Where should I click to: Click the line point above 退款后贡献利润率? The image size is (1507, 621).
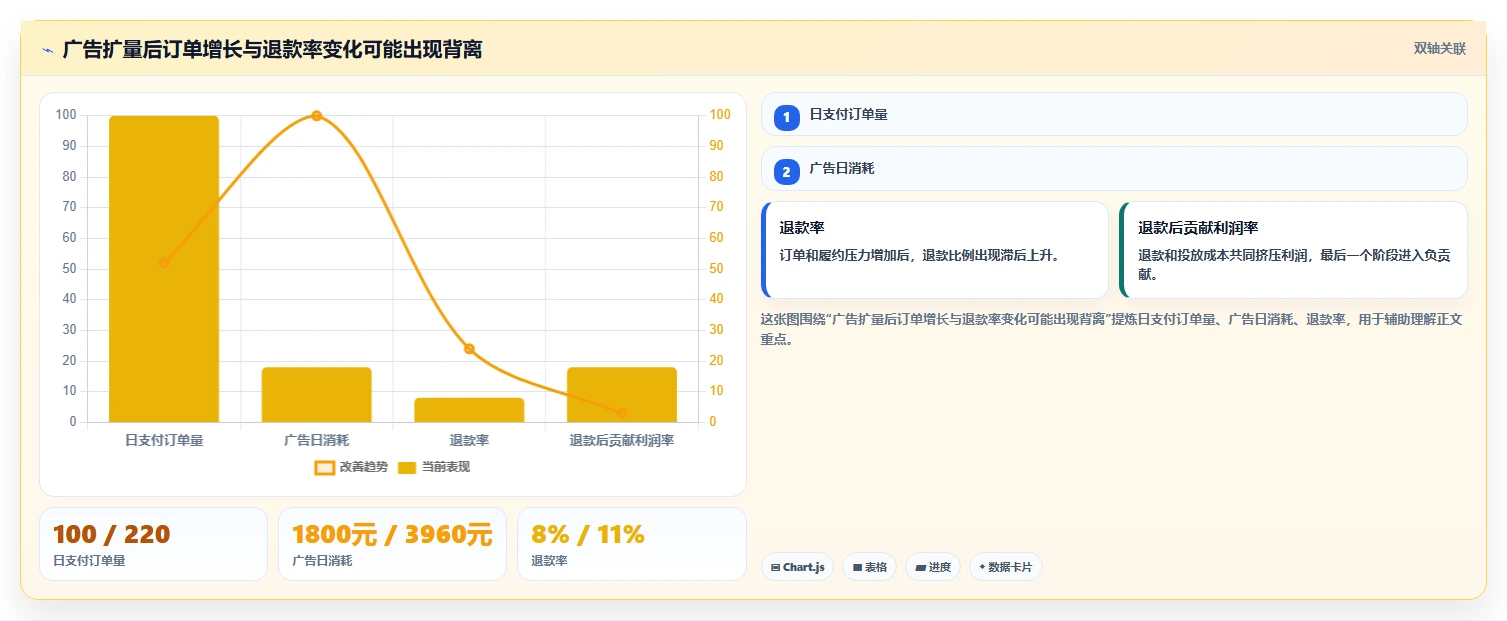[x=622, y=413]
